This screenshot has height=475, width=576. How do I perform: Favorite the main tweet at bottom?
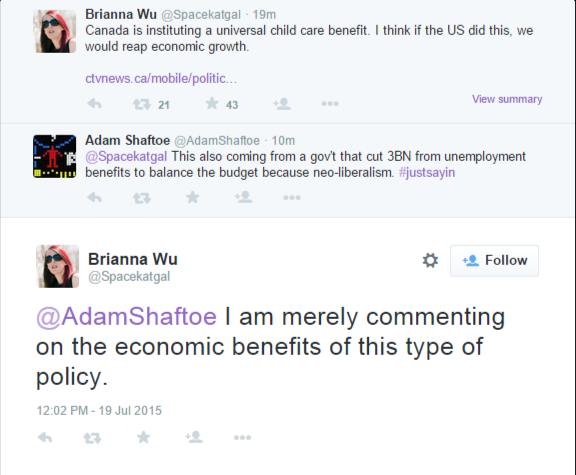(143, 437)
